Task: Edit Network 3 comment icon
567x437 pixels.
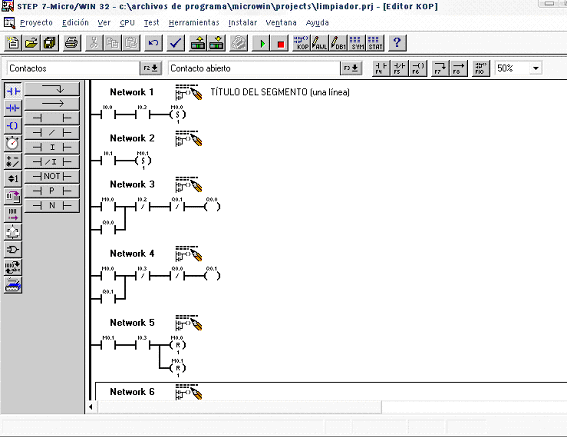Action: point(188,184)
